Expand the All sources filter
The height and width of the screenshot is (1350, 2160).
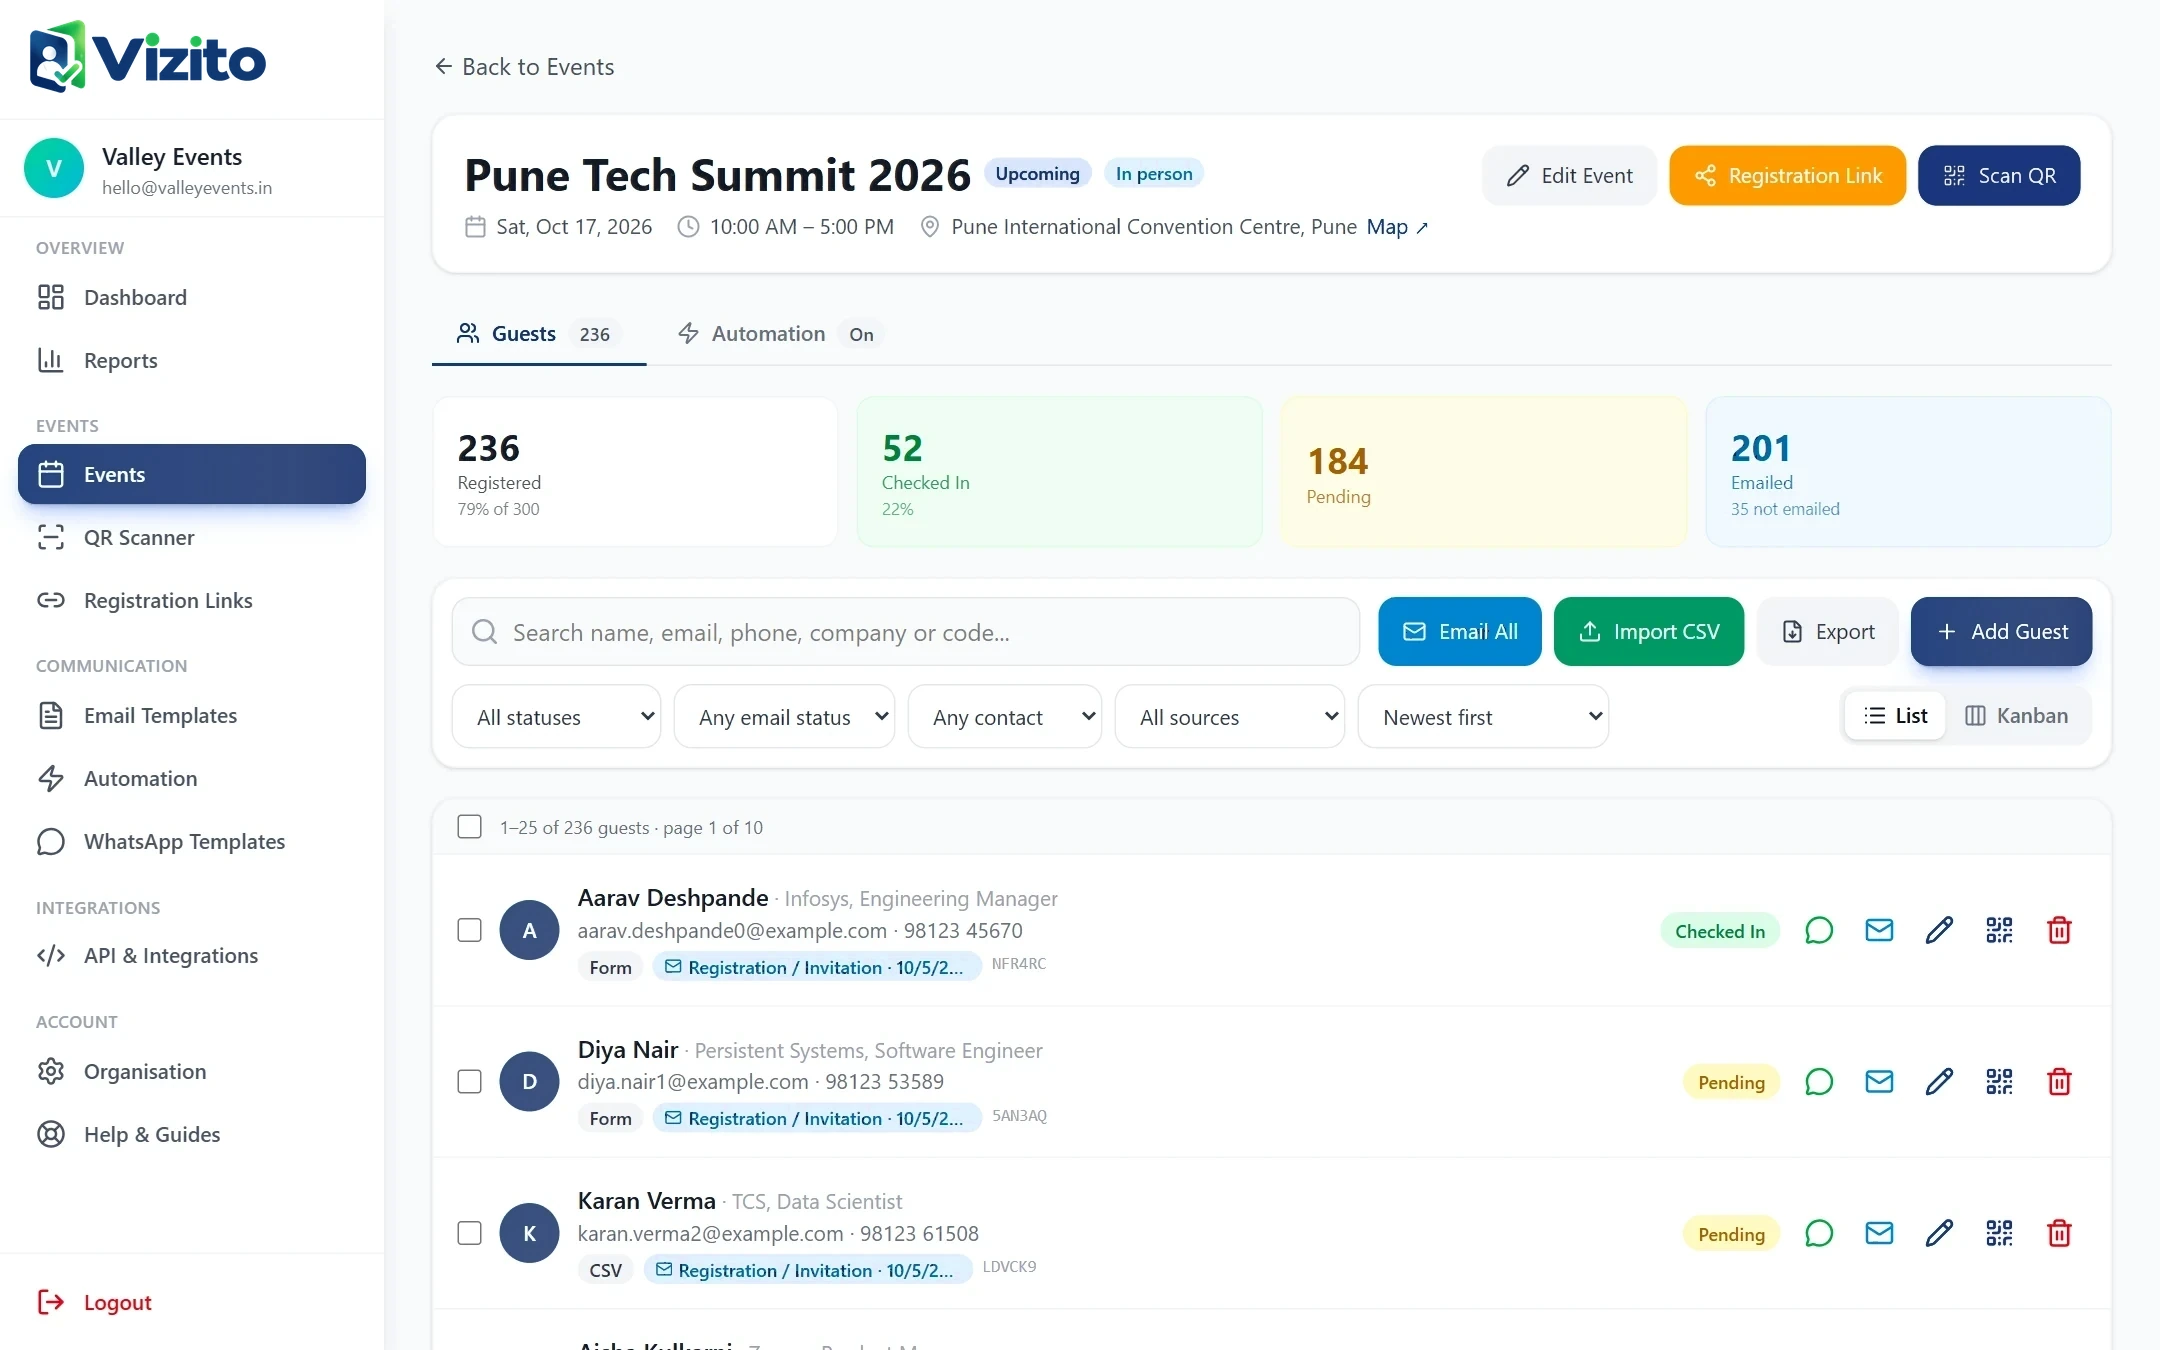click(x=1229, y=717)
